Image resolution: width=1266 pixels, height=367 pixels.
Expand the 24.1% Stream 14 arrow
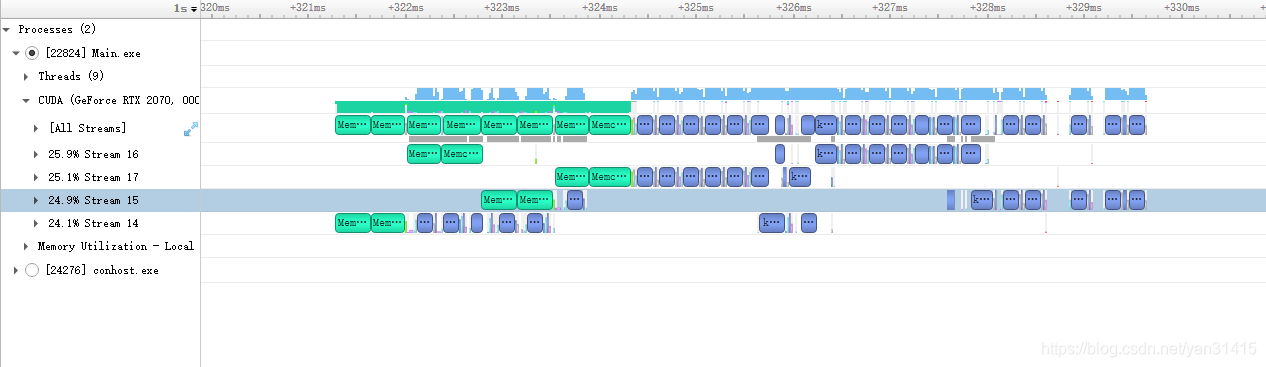click(x=36, y=223)
